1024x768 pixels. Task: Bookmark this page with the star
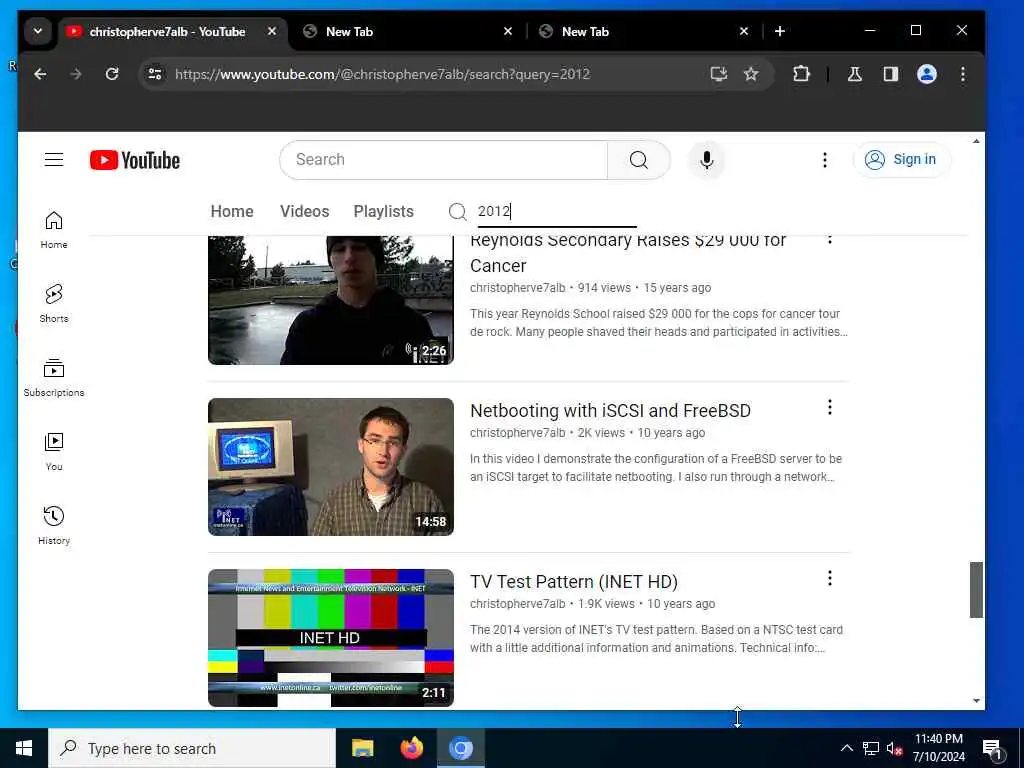[x=751, y=74]
